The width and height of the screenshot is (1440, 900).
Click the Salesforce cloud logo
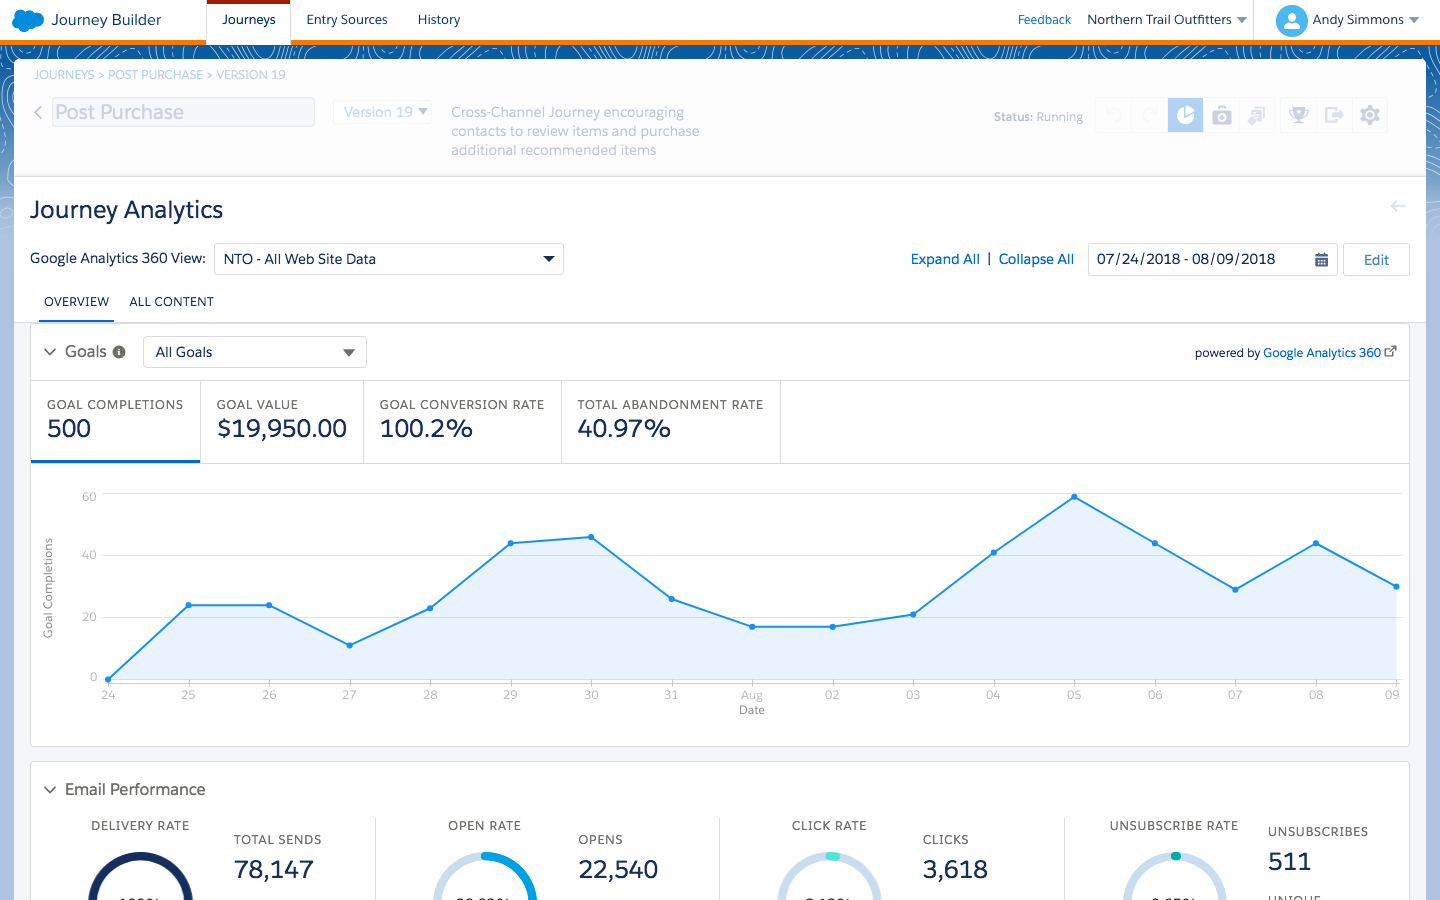pos(28,20)
